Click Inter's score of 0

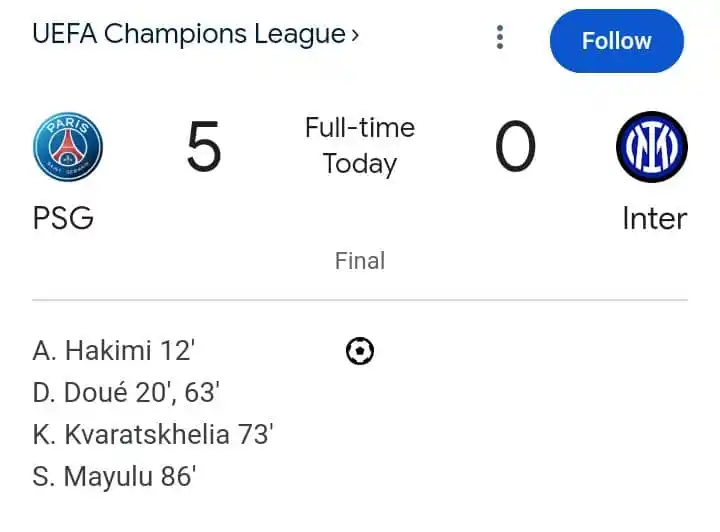(515, 146)
